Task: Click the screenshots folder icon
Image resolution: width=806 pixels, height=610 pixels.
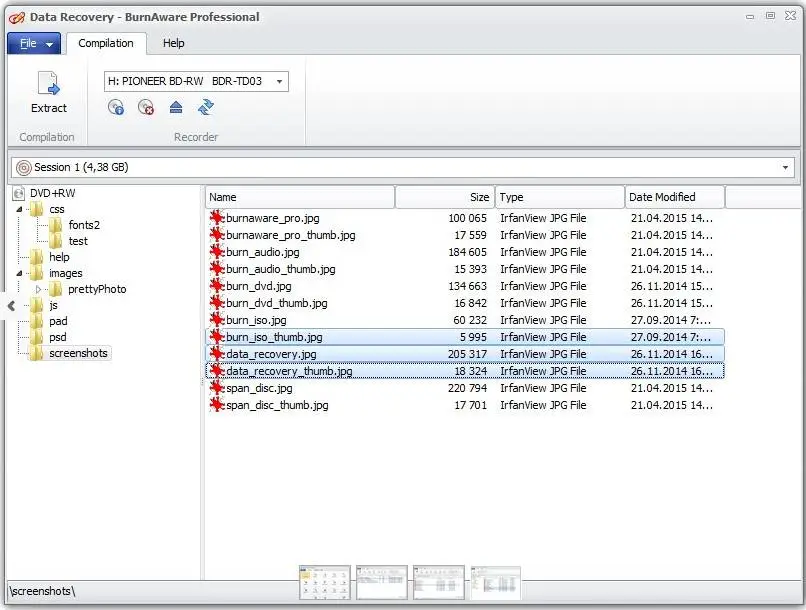Action: (x=36, y=353)
